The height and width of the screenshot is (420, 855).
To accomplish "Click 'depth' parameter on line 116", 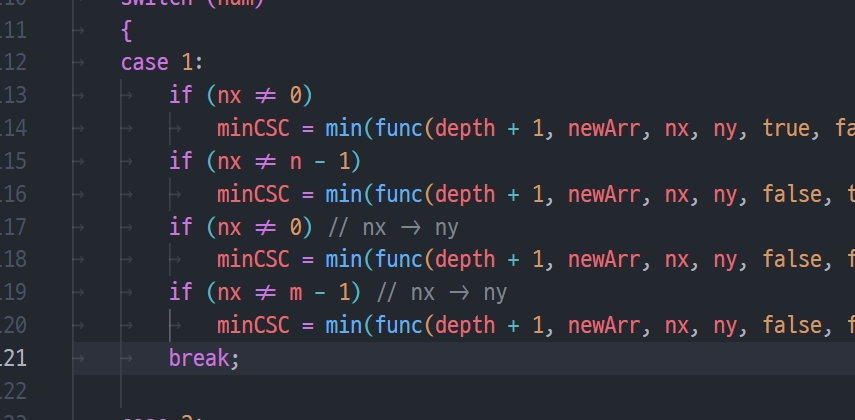I will 465,194.
